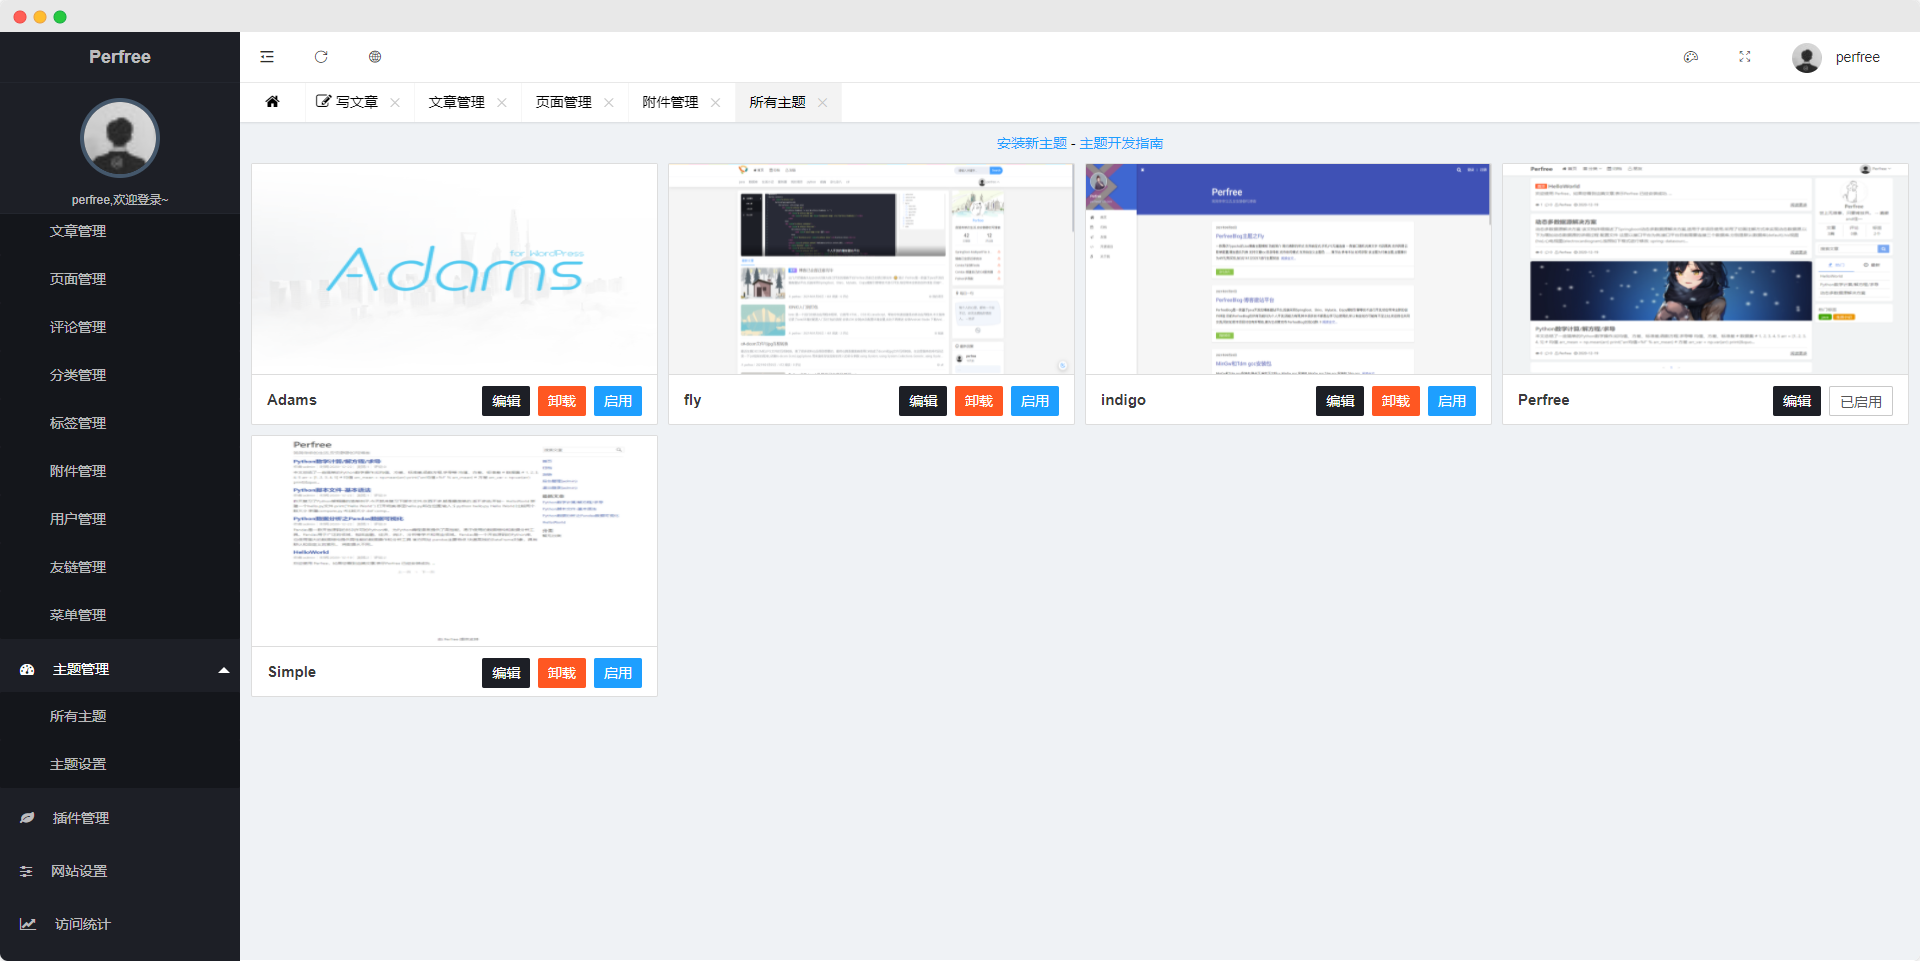Screen dimensions: 1920x961
Task: Open the site preview globe icon
Action: pos(375,57)
